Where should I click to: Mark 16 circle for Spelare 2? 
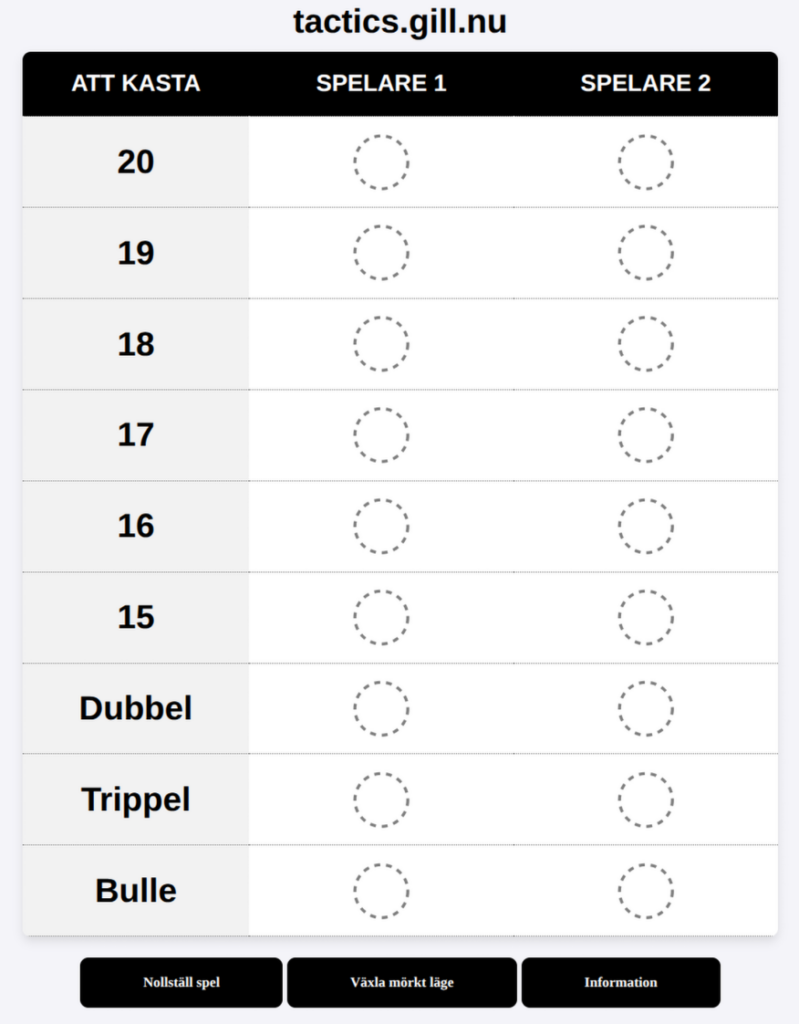pos(645,526)
